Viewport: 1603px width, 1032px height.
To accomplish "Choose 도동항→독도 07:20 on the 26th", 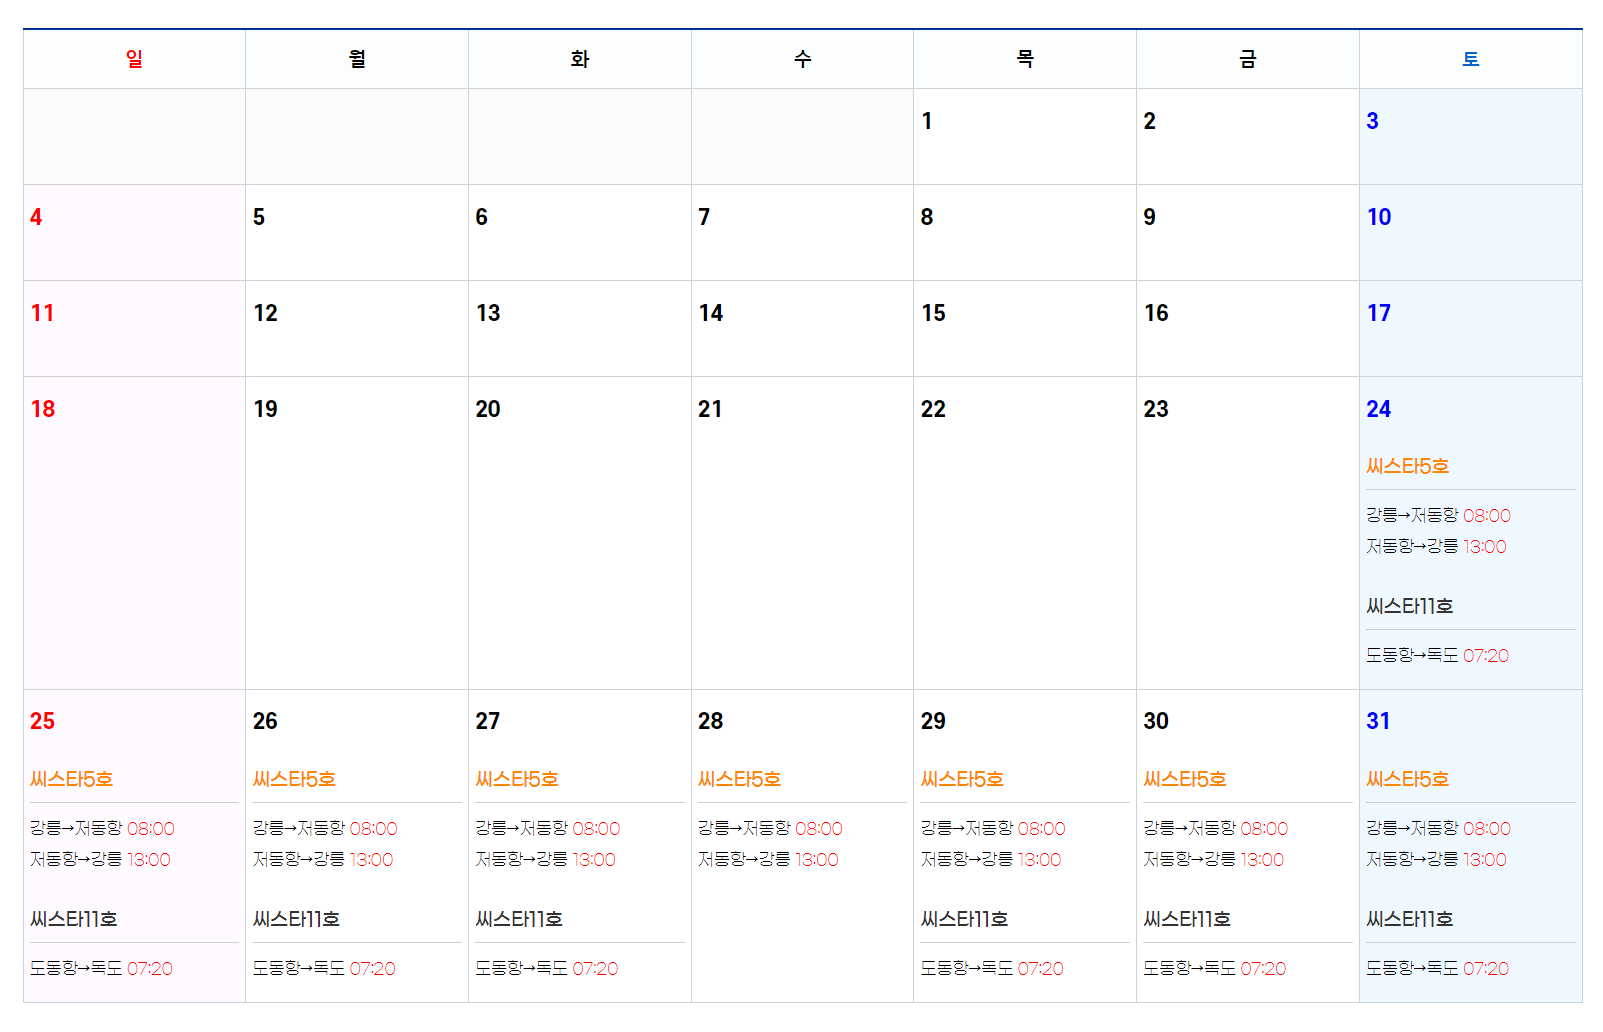I will (x=324, y=968).
